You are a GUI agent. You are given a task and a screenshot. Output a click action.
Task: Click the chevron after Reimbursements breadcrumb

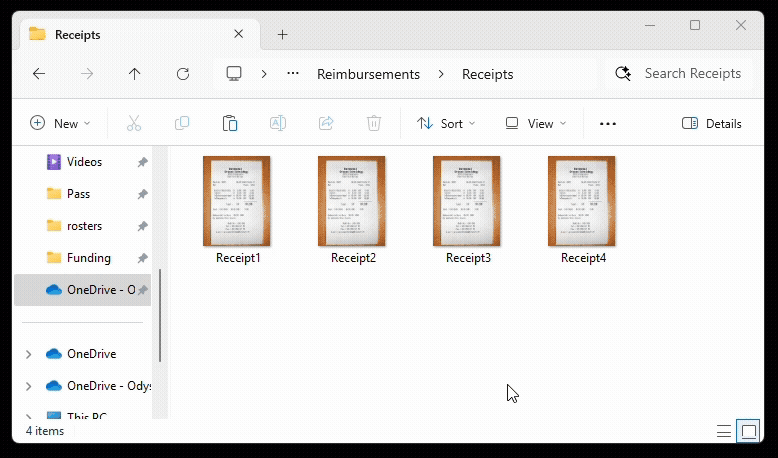pyautogui.click(x=441, y=74)
